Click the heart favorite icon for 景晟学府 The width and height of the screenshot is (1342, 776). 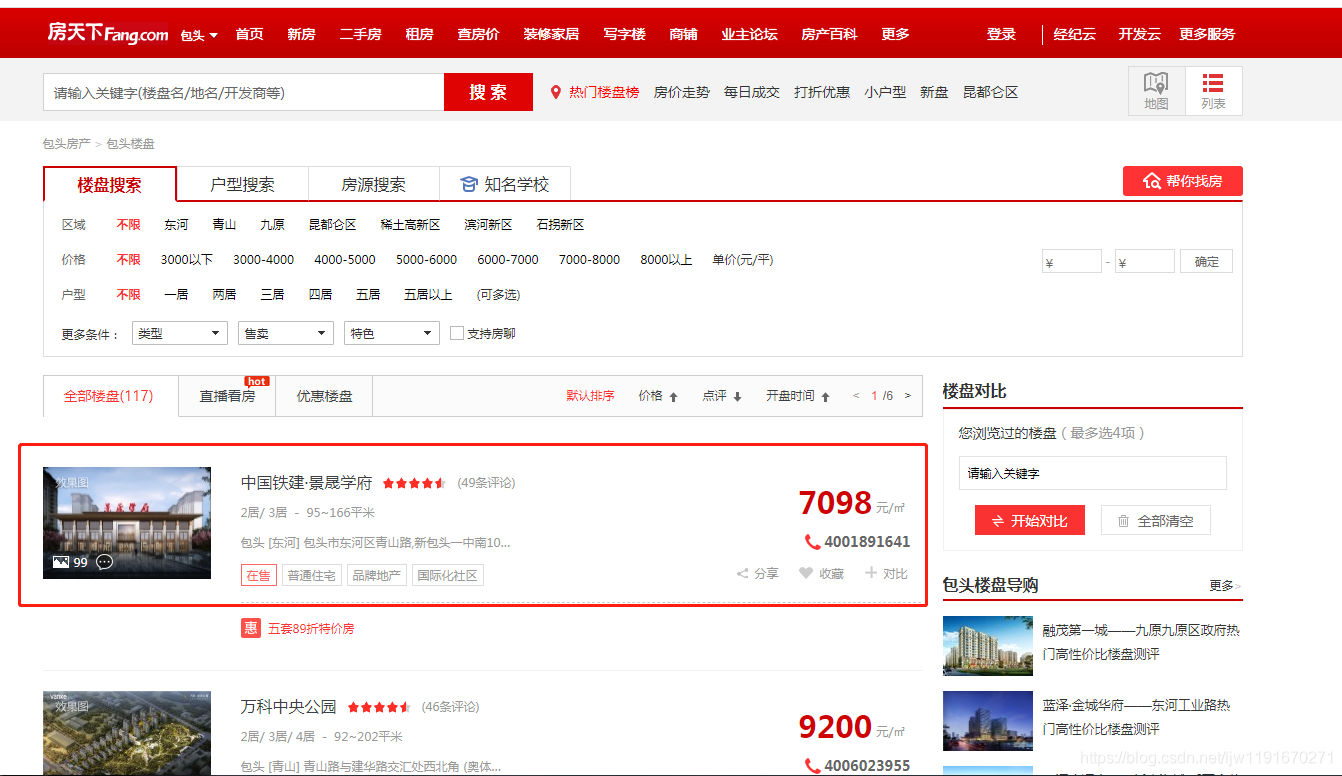pos(806,573)
